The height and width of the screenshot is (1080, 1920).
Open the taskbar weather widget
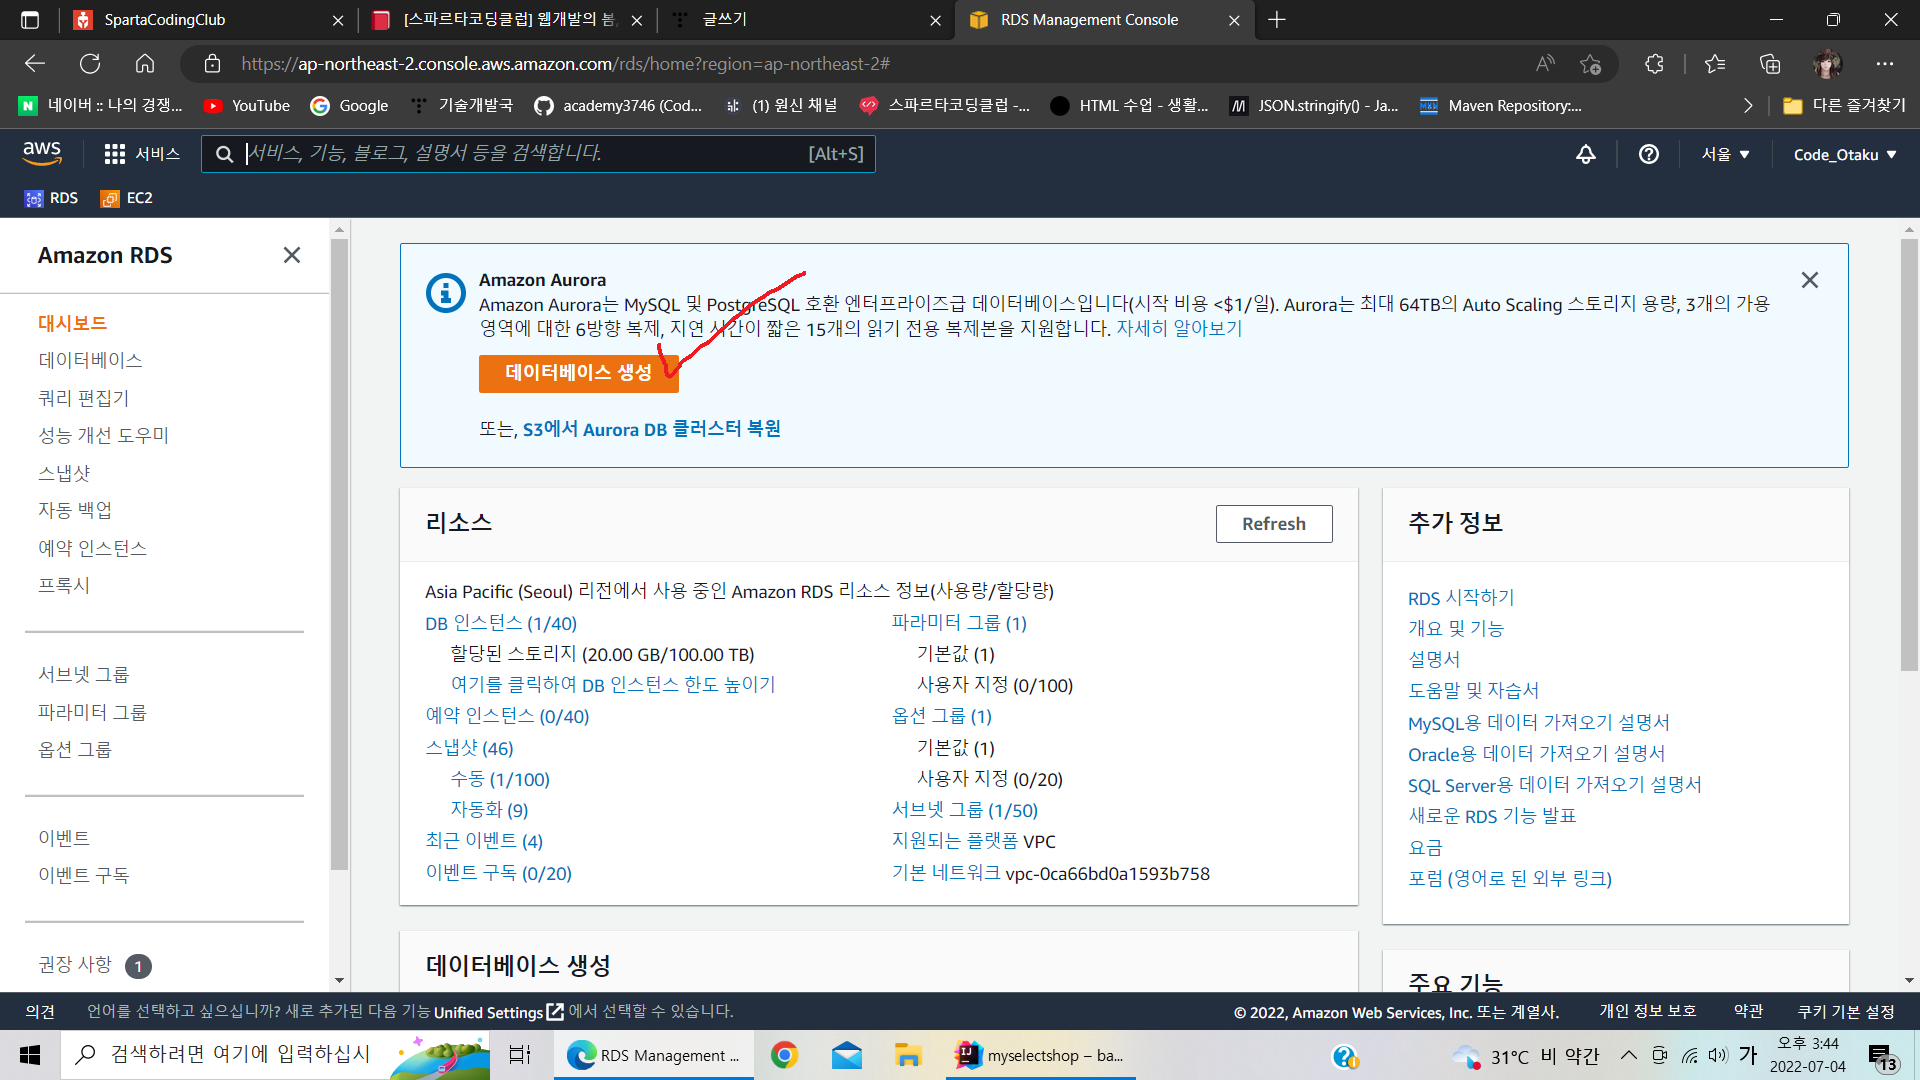[1526, 1055]
